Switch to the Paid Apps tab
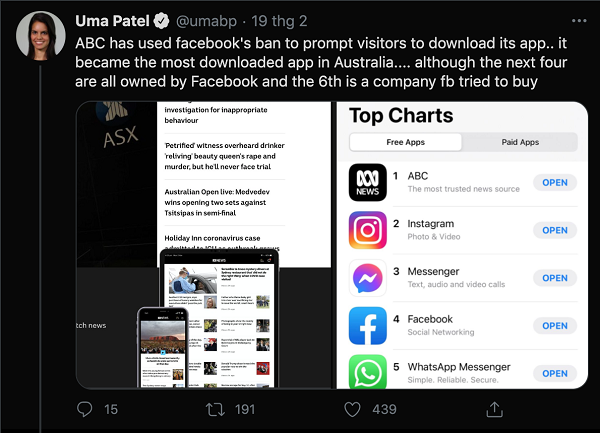The width and height of the screenshot is (600, 433). pyautogui.click(x=520, y=142)
